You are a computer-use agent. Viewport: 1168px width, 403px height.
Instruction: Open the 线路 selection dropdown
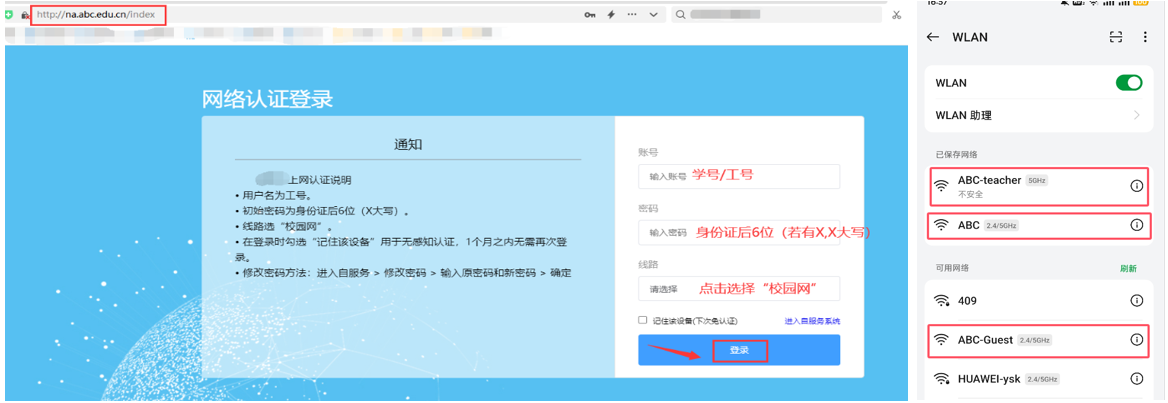[738, 289]
